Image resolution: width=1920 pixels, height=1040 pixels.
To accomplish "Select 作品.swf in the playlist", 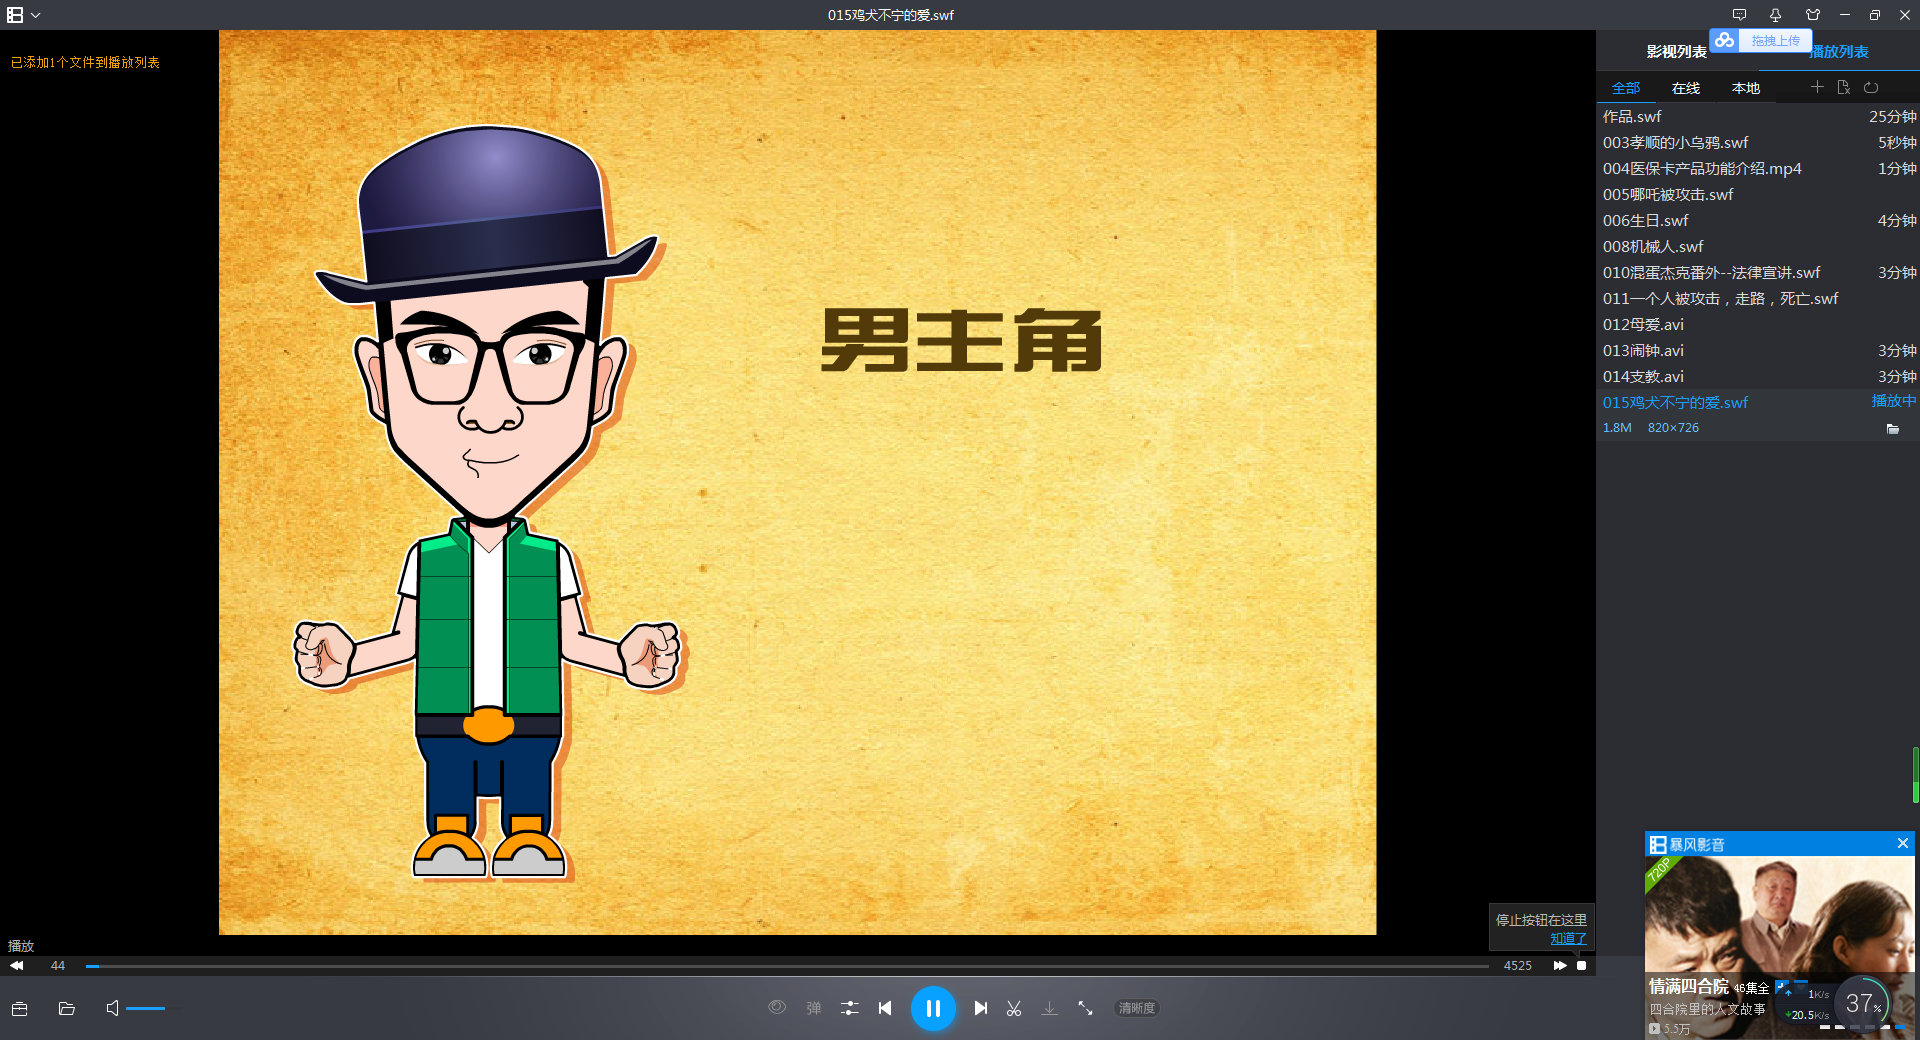I will [x=1758, y=117].
